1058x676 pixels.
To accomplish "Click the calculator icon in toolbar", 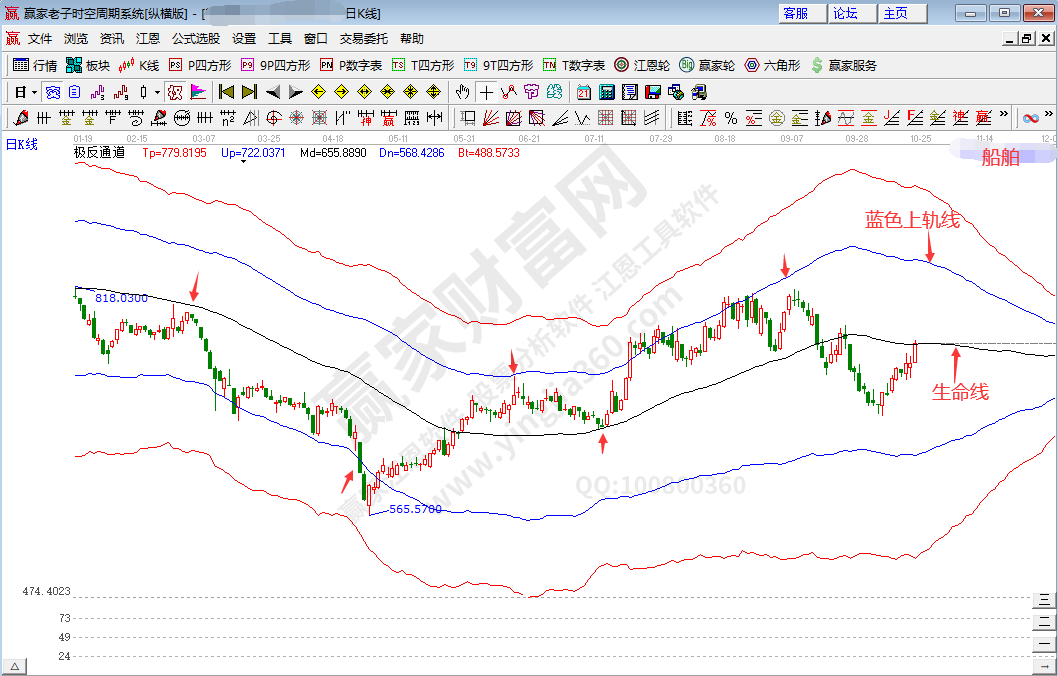I will click(606, 92).
